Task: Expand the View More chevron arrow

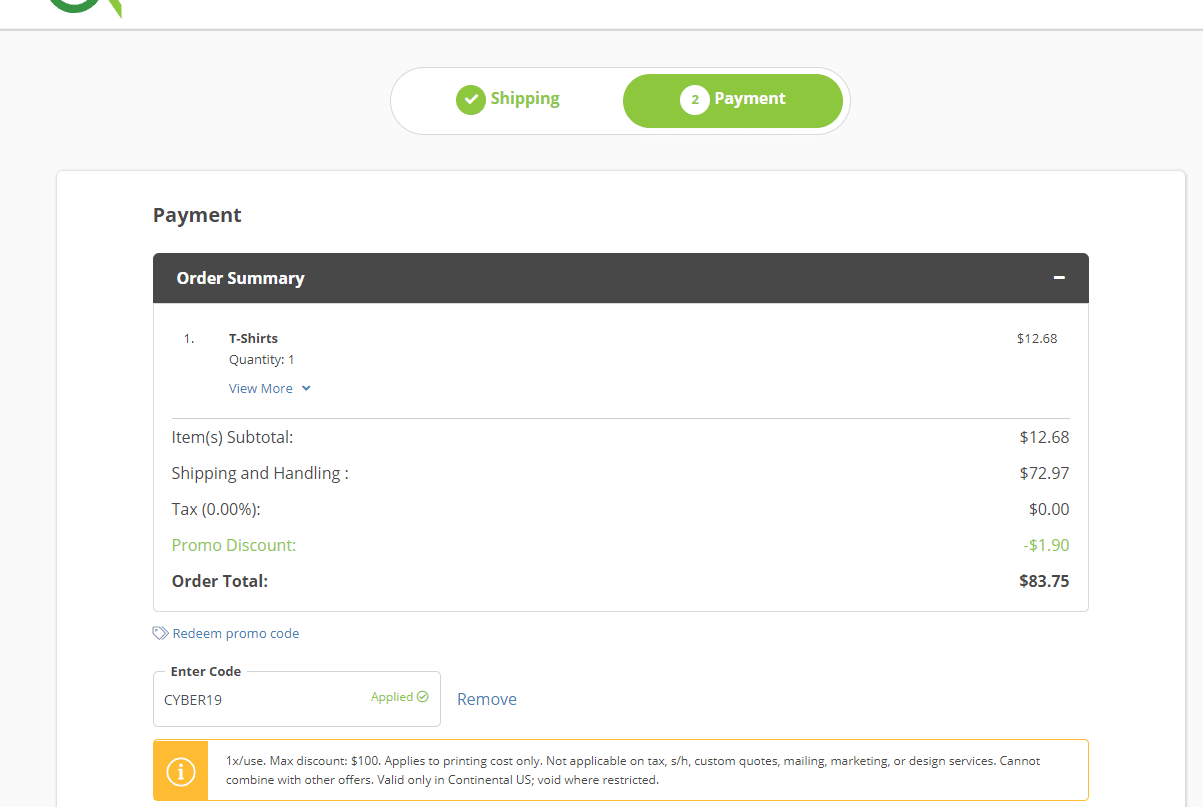Action: pyautogui.click(x=306, y=389)
